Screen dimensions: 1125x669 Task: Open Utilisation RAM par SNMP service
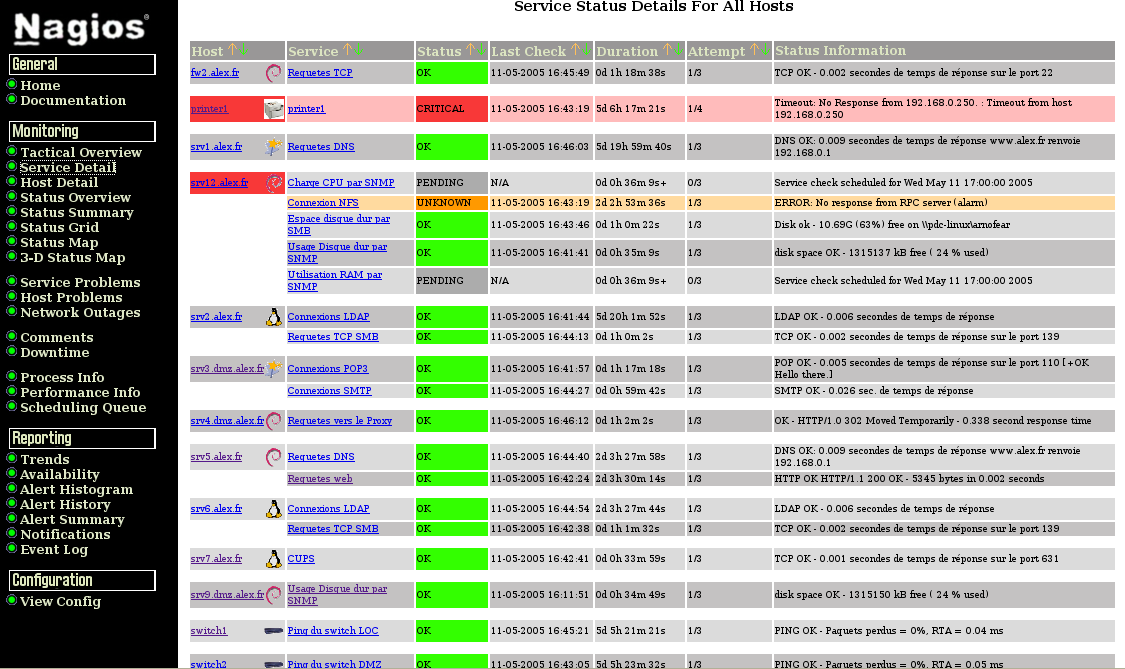coord(334,281)
